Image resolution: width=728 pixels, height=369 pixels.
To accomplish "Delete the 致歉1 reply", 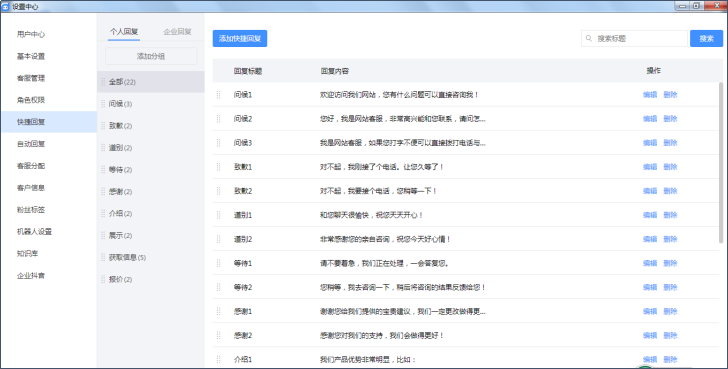I will [x=670, y=167].
